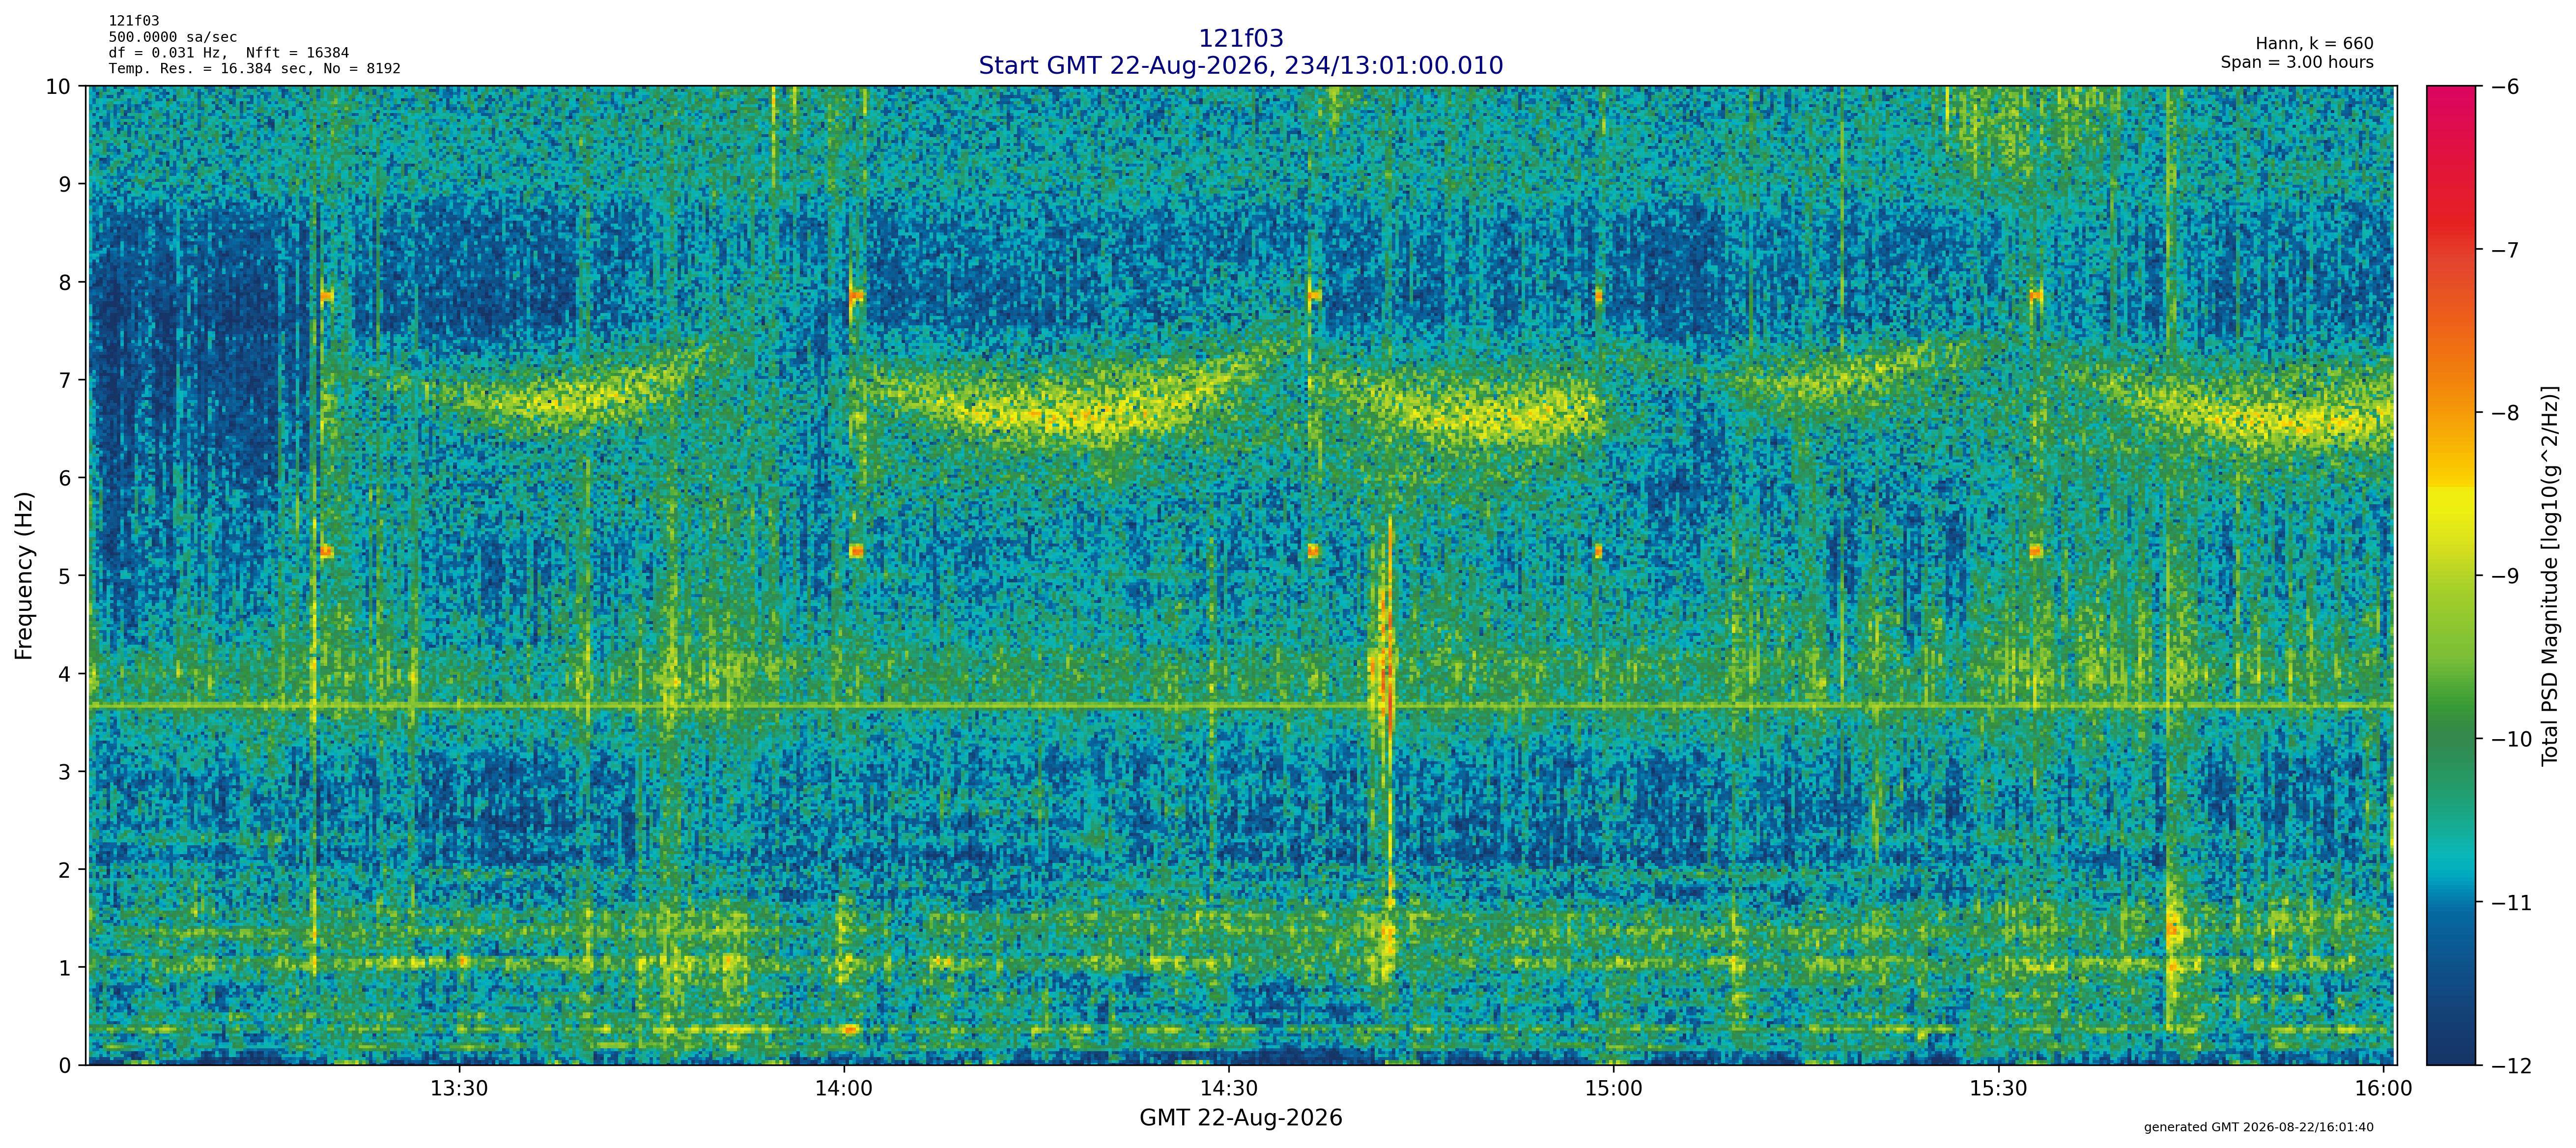Click the "GMT 22-Aug-2026" time axis label
2576x1148 pixels.
1240,1118
